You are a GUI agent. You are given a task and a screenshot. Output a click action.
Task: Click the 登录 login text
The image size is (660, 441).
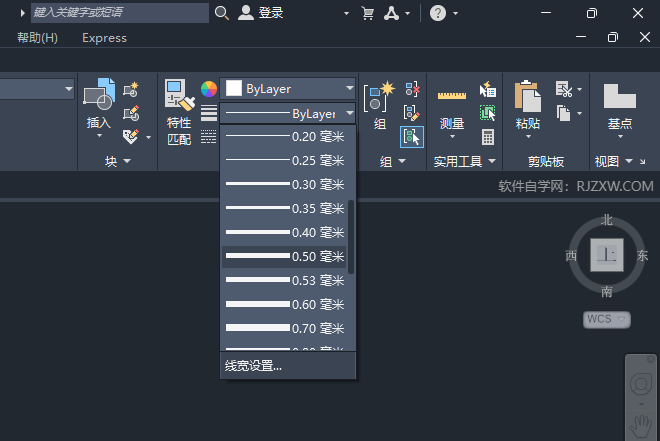(x=271, y=13)
